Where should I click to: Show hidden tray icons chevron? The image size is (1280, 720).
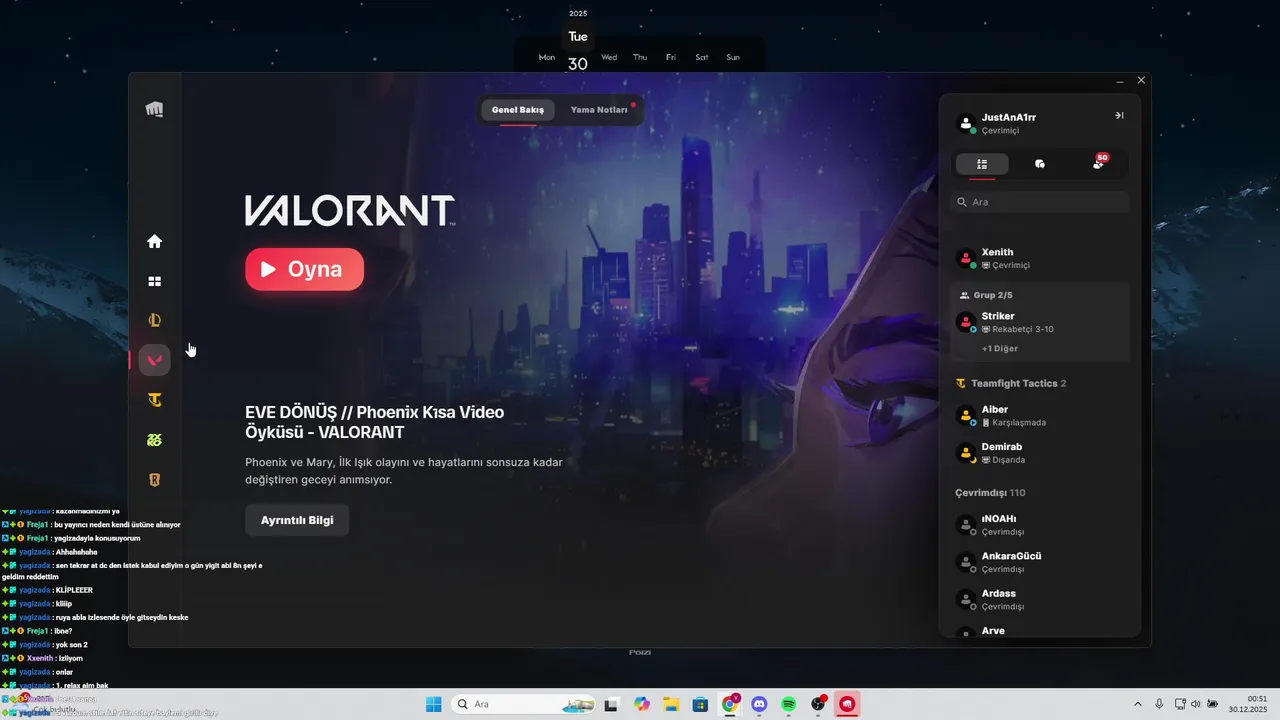click(x=1137, y=704)
